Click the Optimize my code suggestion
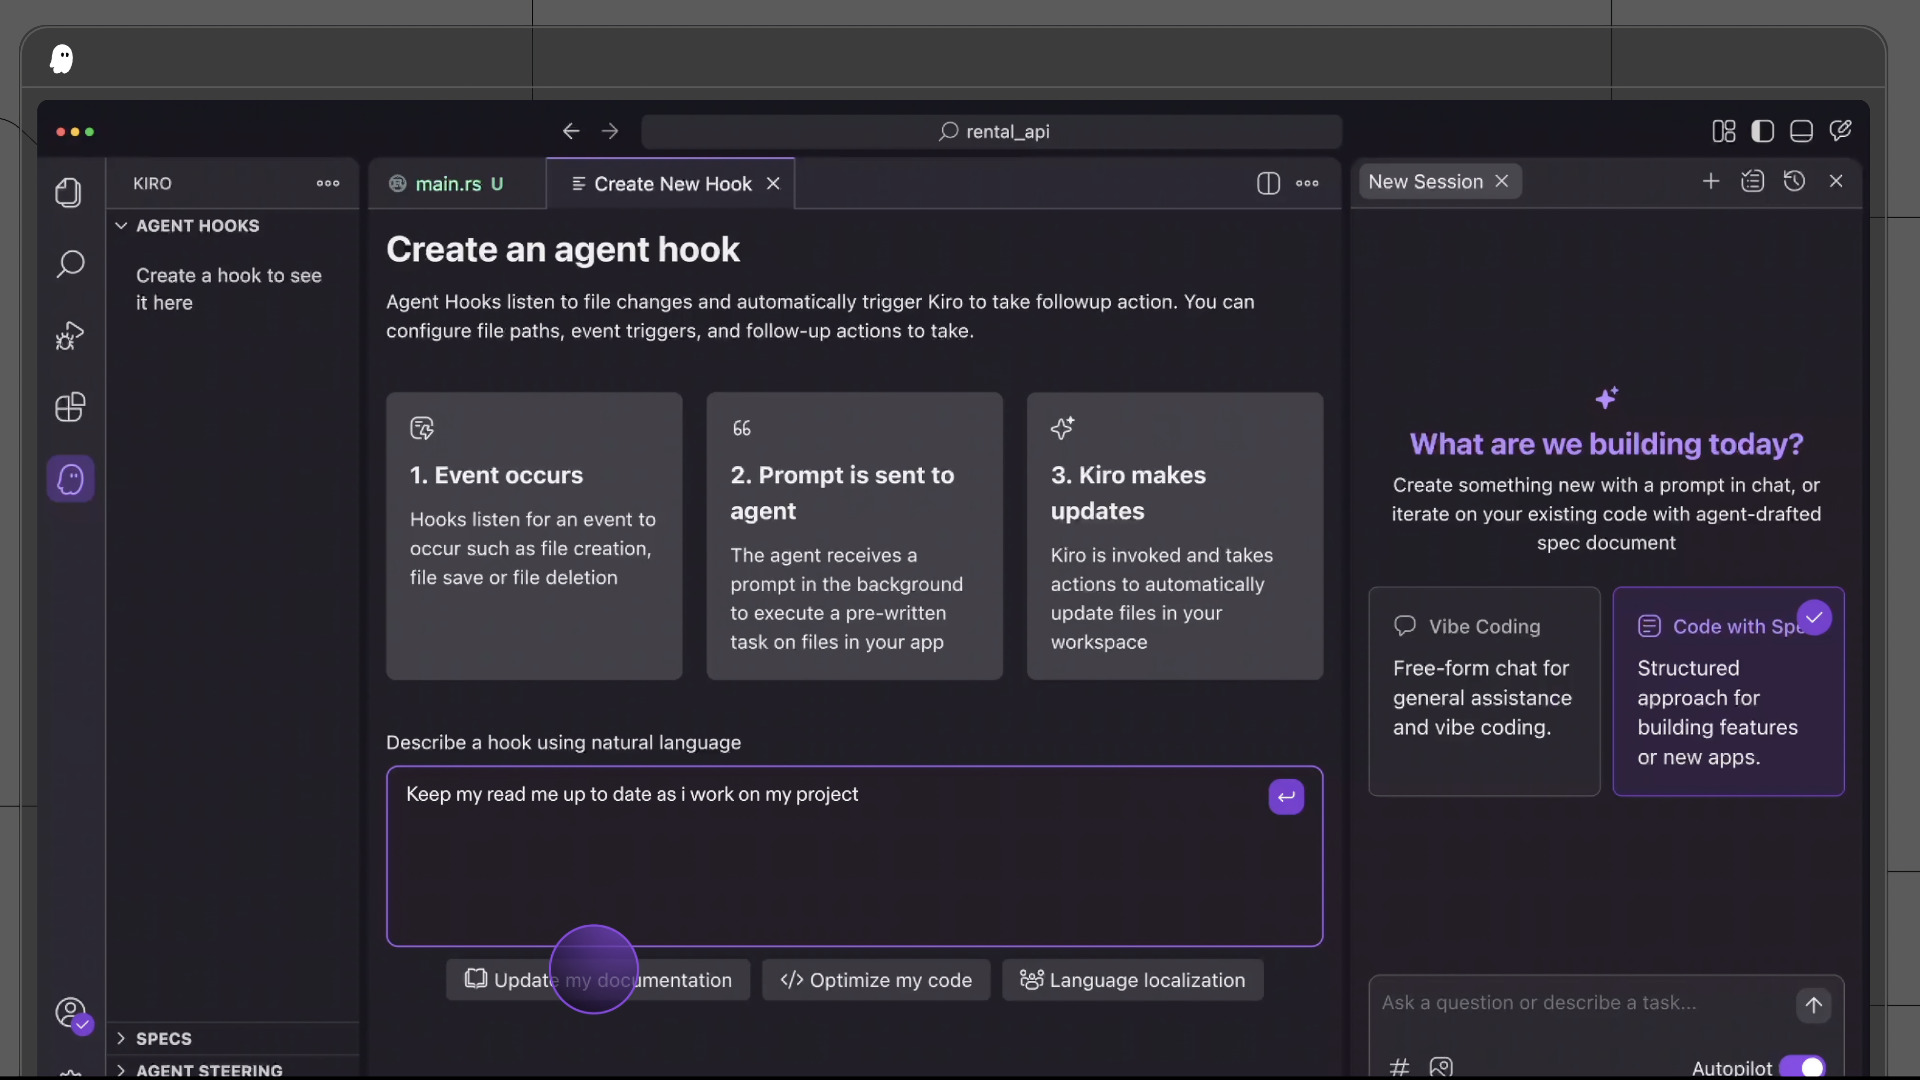 point(876,980)
